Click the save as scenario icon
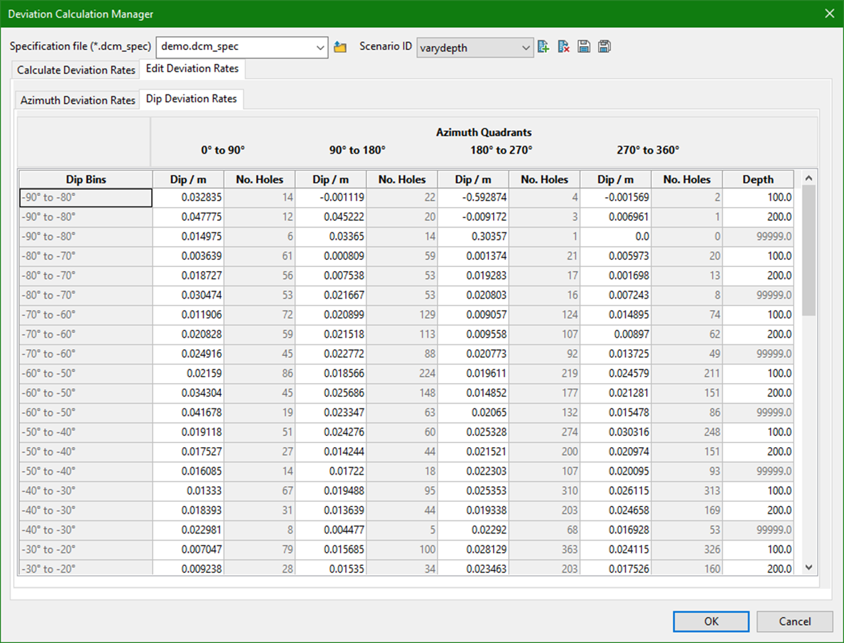The width and height of the screenshot is (844, 643). tap(604, 47)
